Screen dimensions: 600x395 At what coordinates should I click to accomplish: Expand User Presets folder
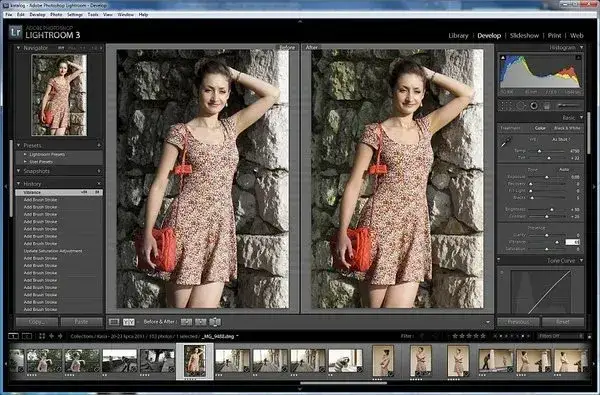click(25, 162)
